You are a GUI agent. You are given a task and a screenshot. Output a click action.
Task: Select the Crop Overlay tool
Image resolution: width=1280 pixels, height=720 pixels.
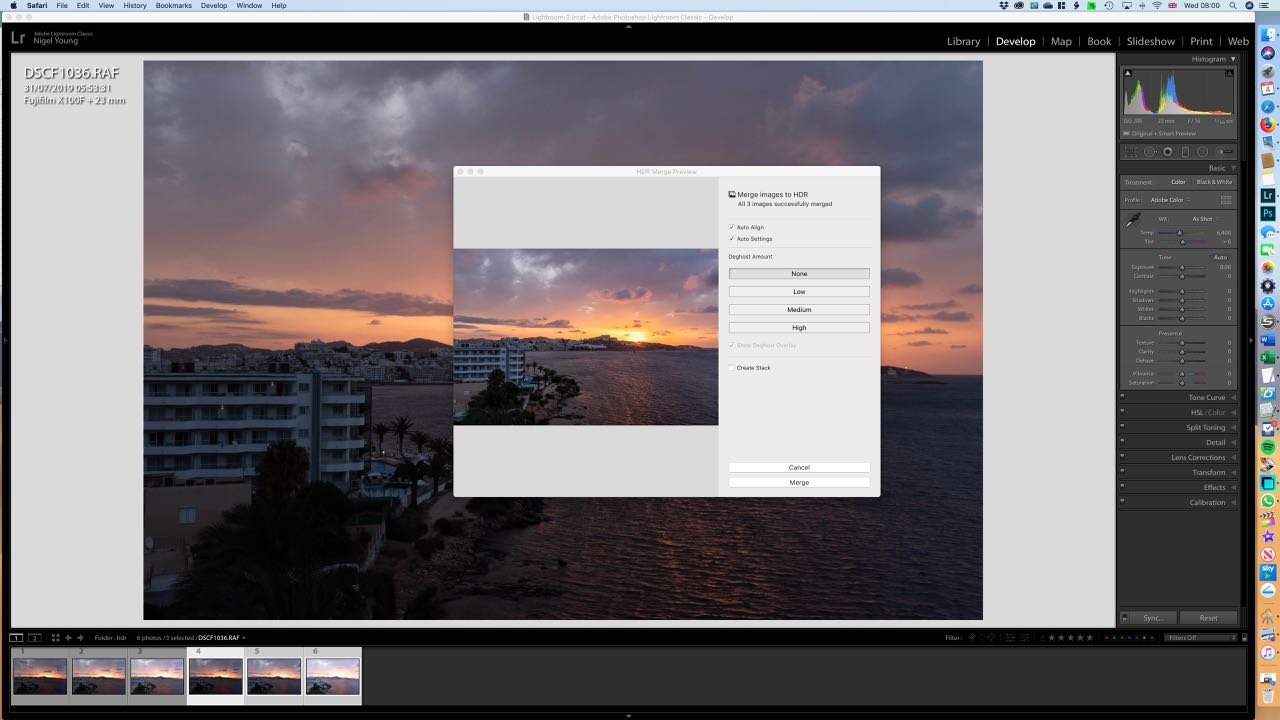1130,150
